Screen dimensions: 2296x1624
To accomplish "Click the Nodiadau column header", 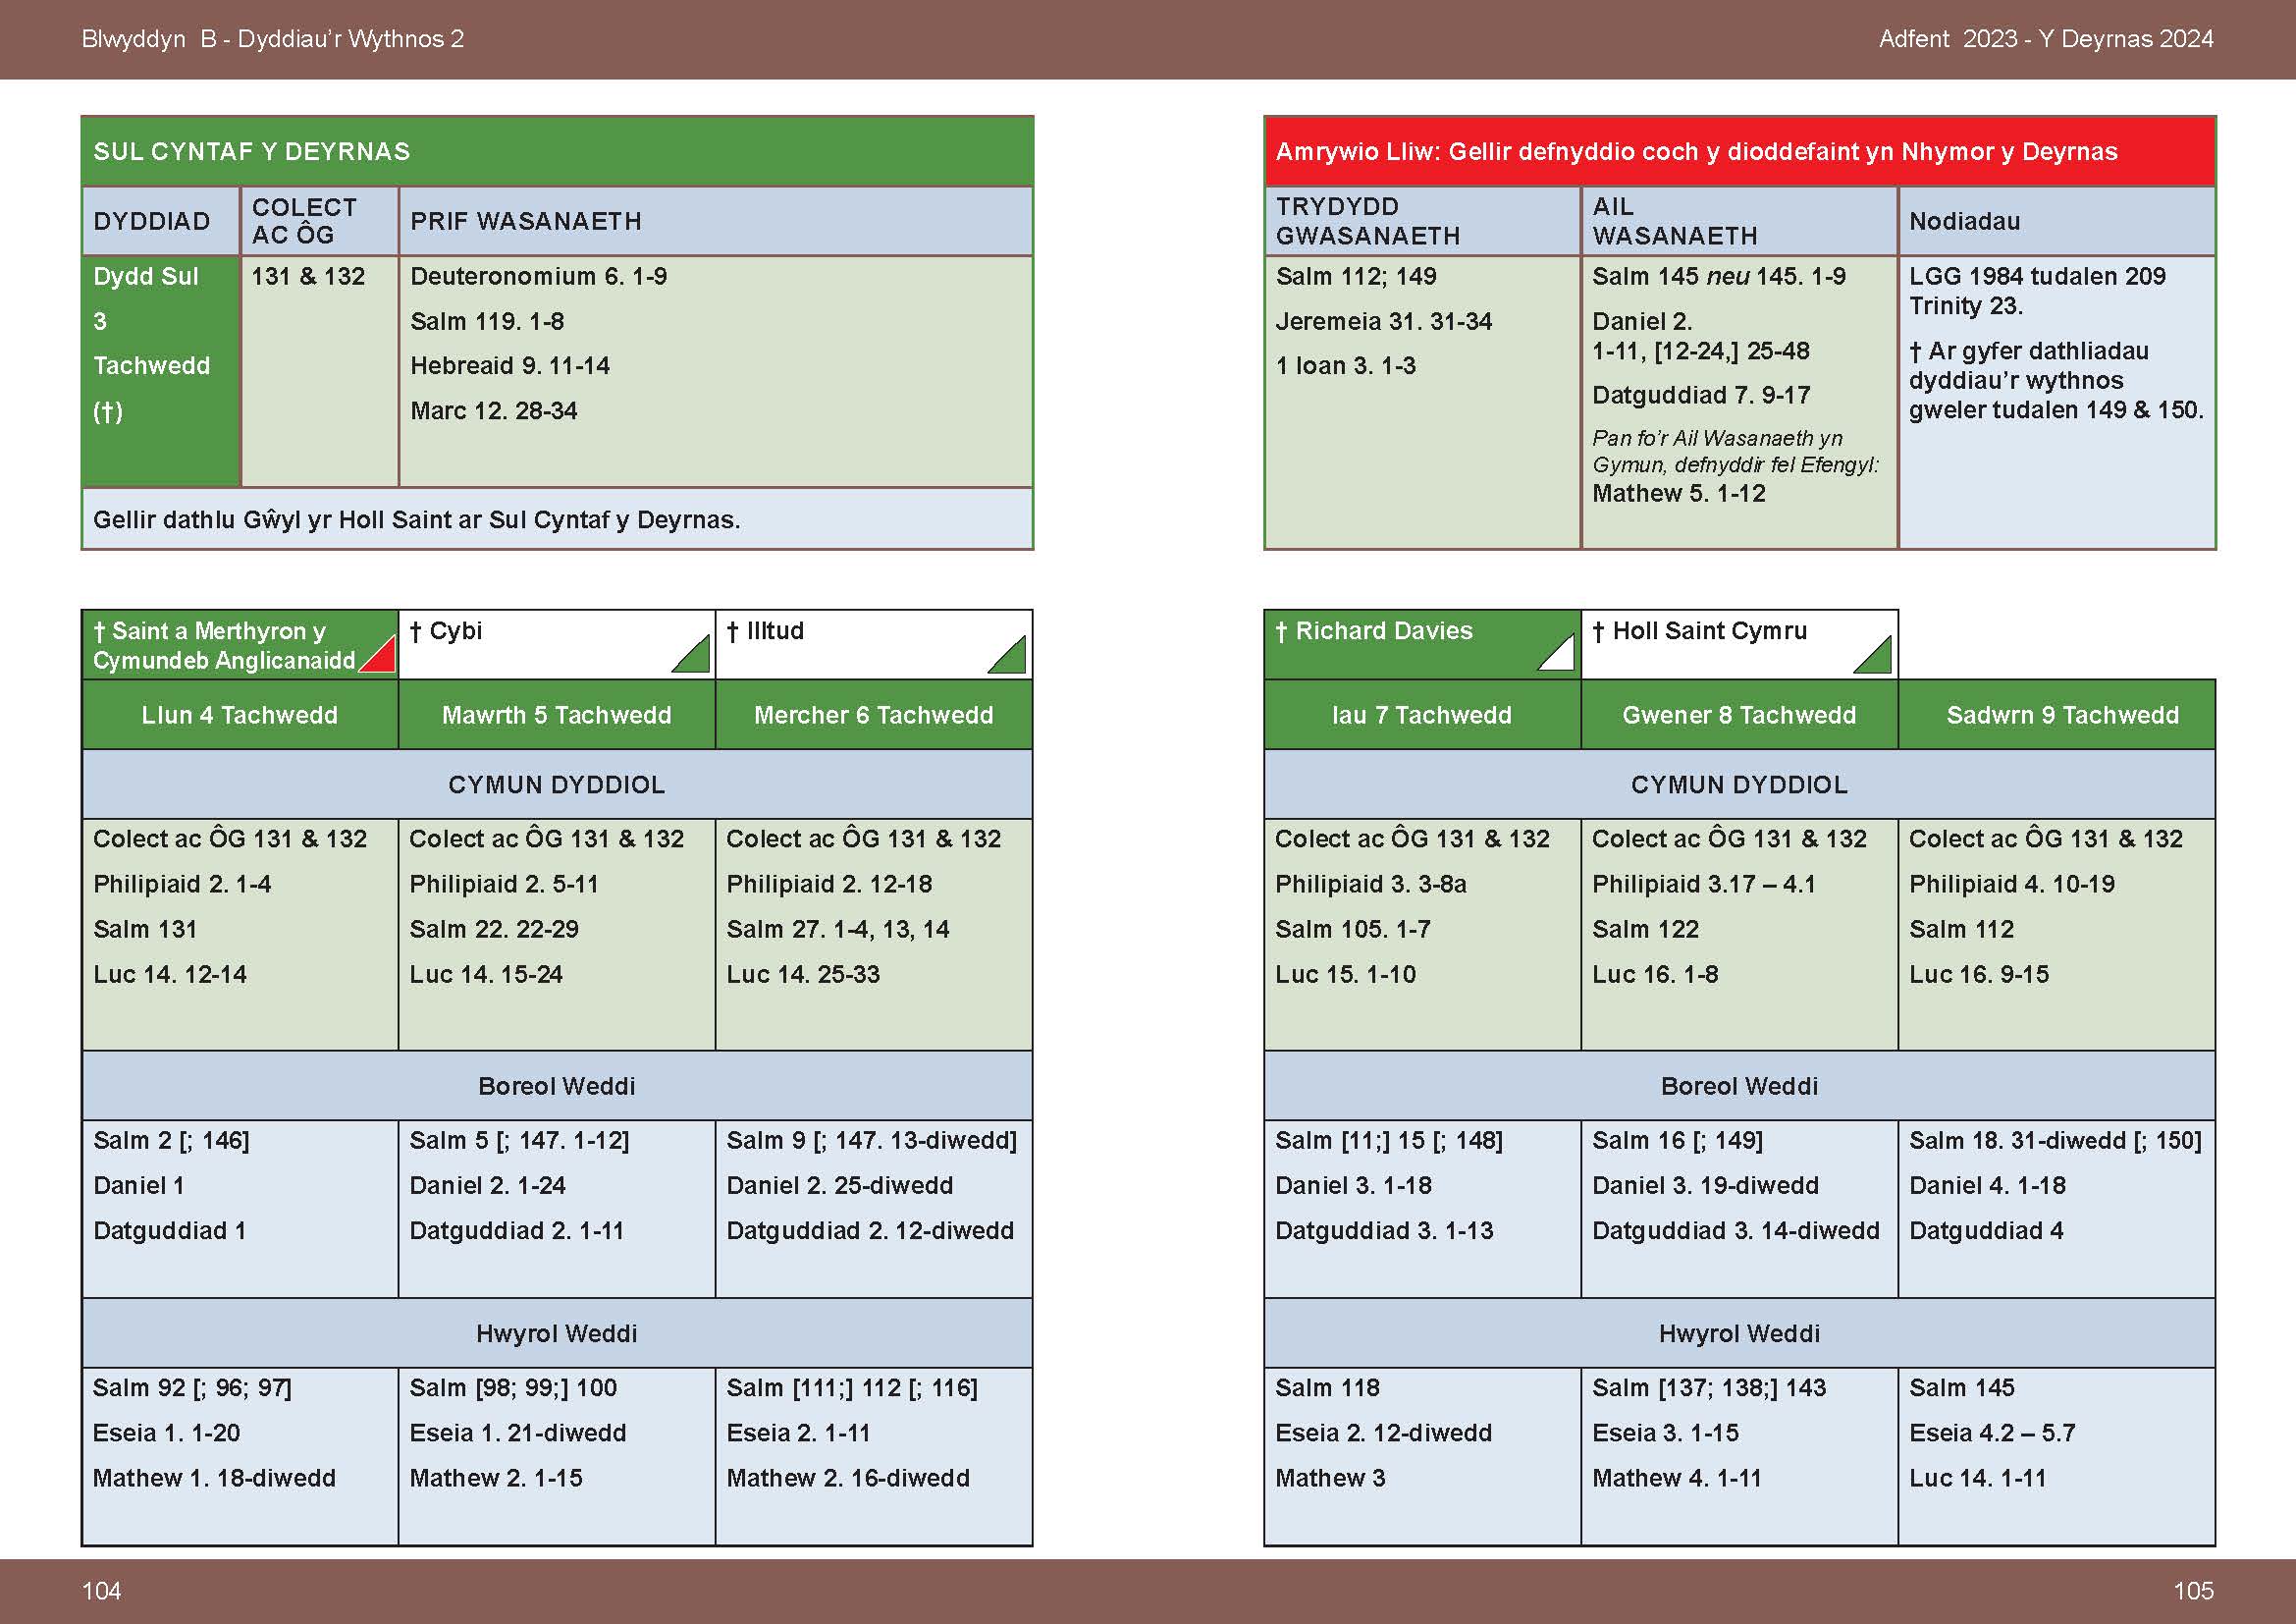I will pyautogui.click(x=1964, y=221).
